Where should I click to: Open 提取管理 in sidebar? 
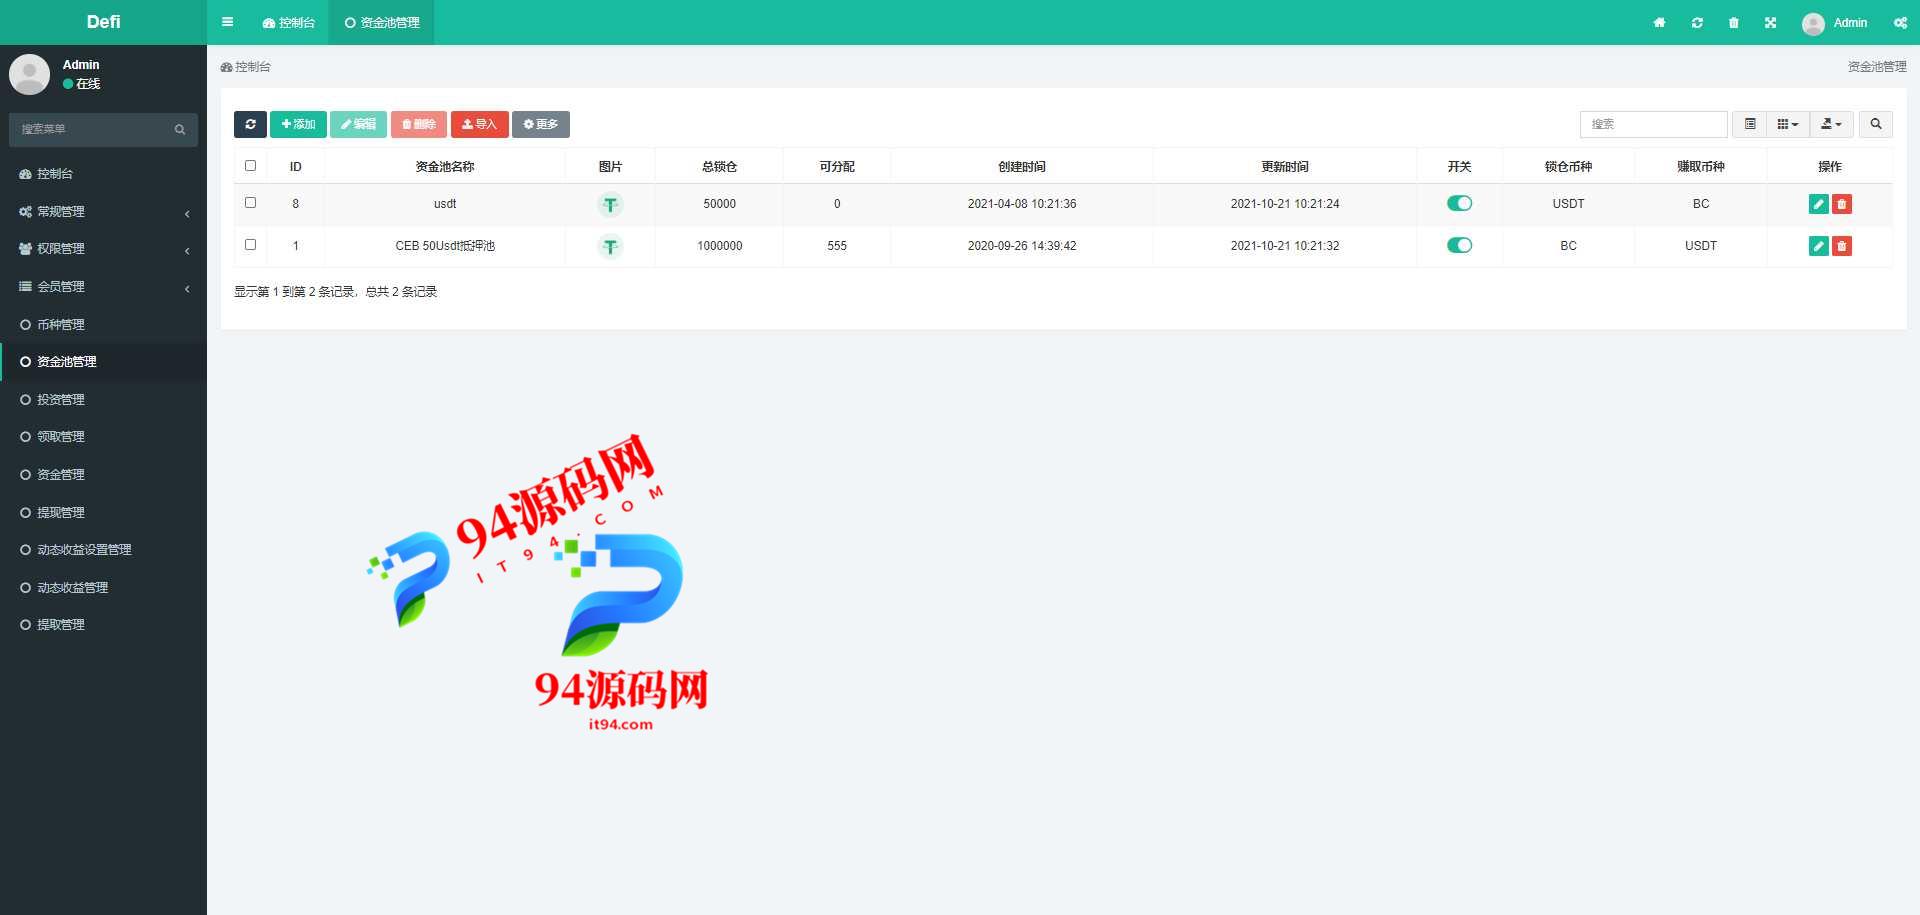click(103, 625)
